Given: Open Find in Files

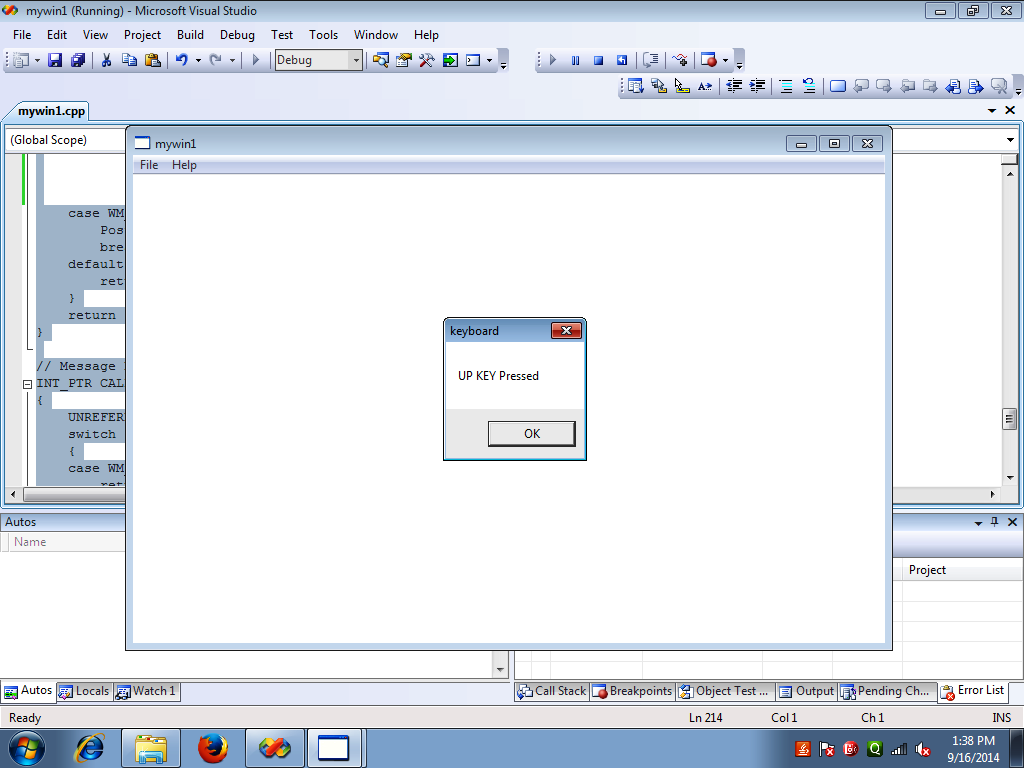Looking at the screenshot, I should point(381,60).
